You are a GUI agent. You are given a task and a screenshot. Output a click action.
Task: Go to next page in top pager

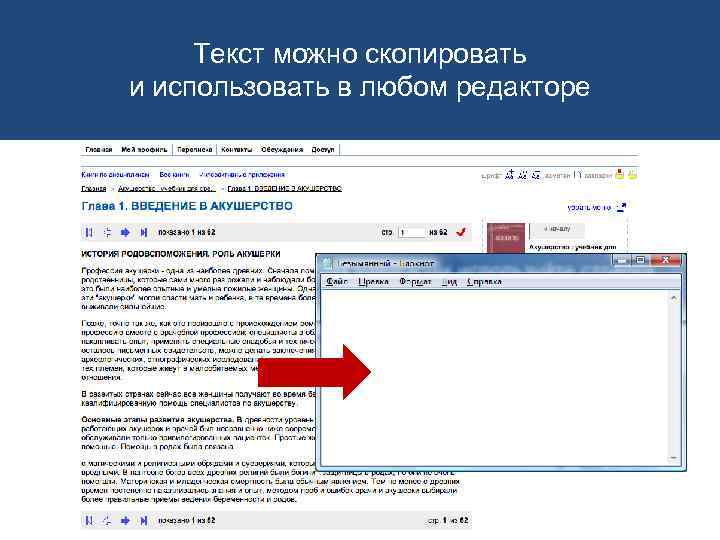125,232
